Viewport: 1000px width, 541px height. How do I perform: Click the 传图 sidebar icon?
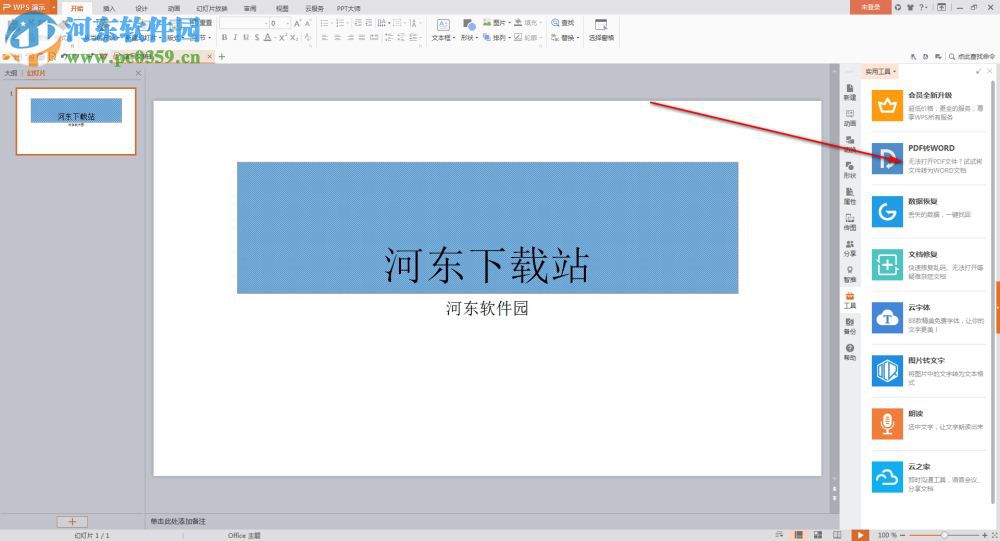[x=850, y=223]
